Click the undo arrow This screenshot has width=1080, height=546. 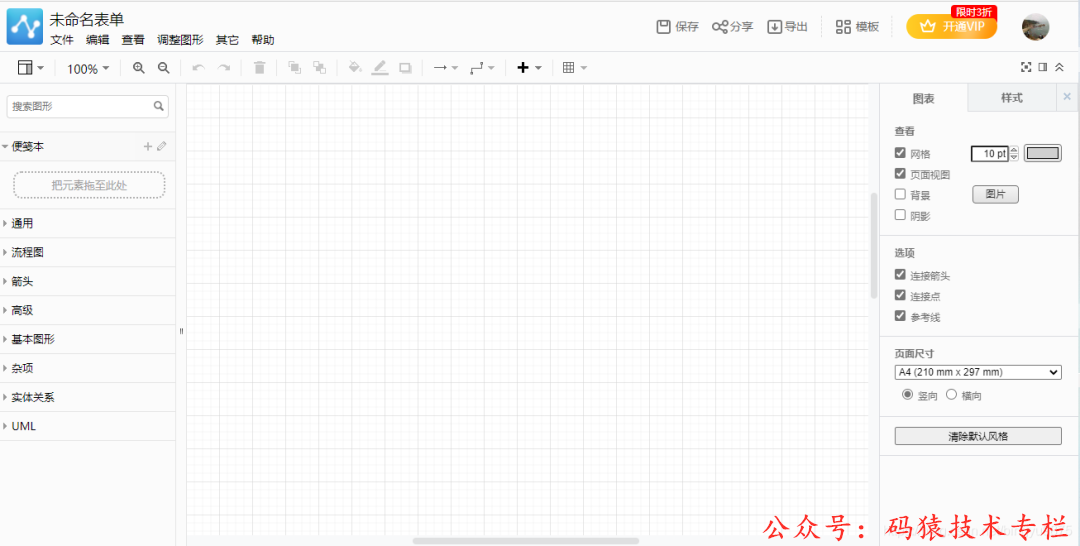point(198,67)
